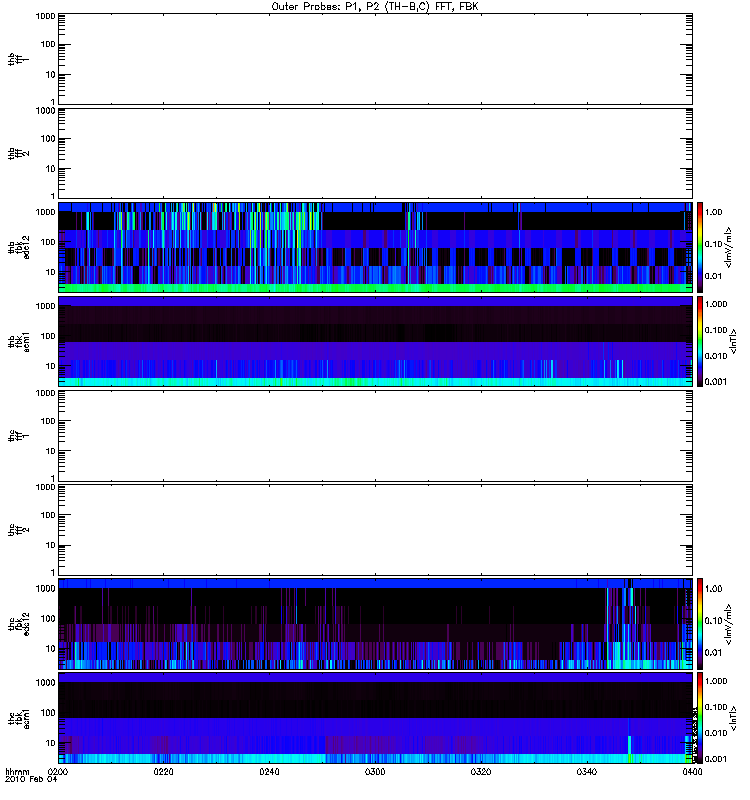The image size is (750, 800).
Task: Click the thb fbk edc12 spectrogram panel
Action: pyautogui.click(x=375, y=247)
